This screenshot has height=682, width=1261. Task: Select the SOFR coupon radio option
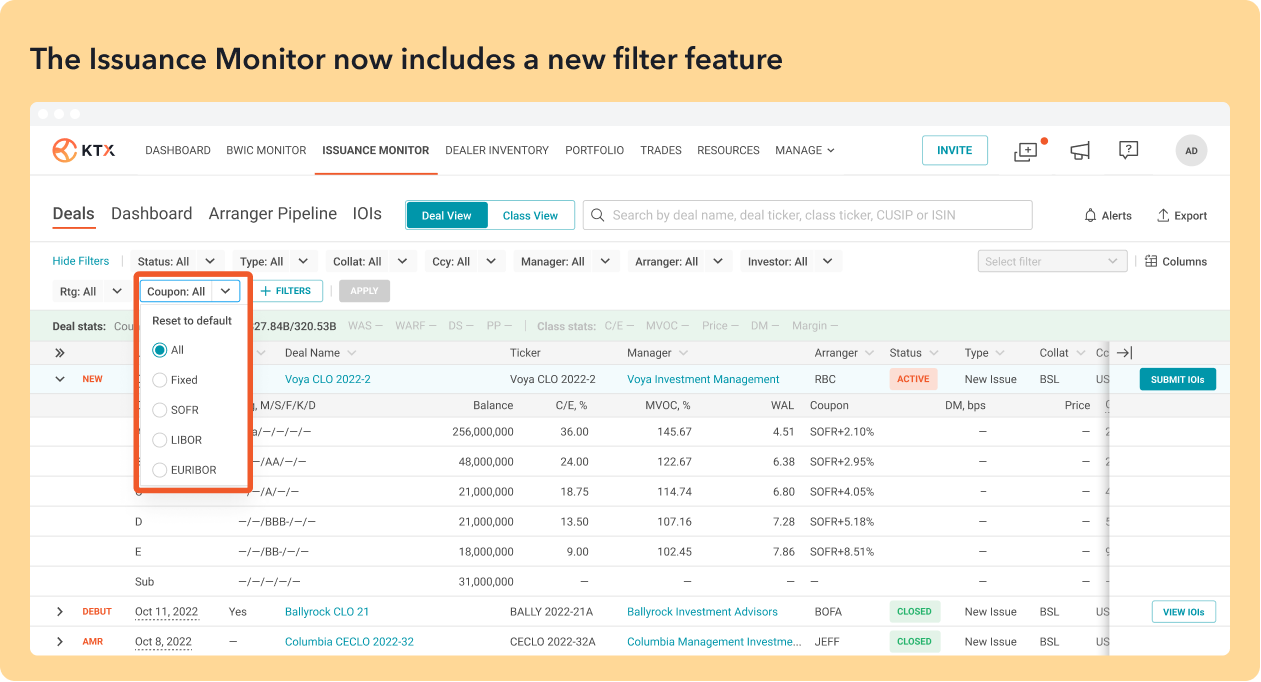160,410
